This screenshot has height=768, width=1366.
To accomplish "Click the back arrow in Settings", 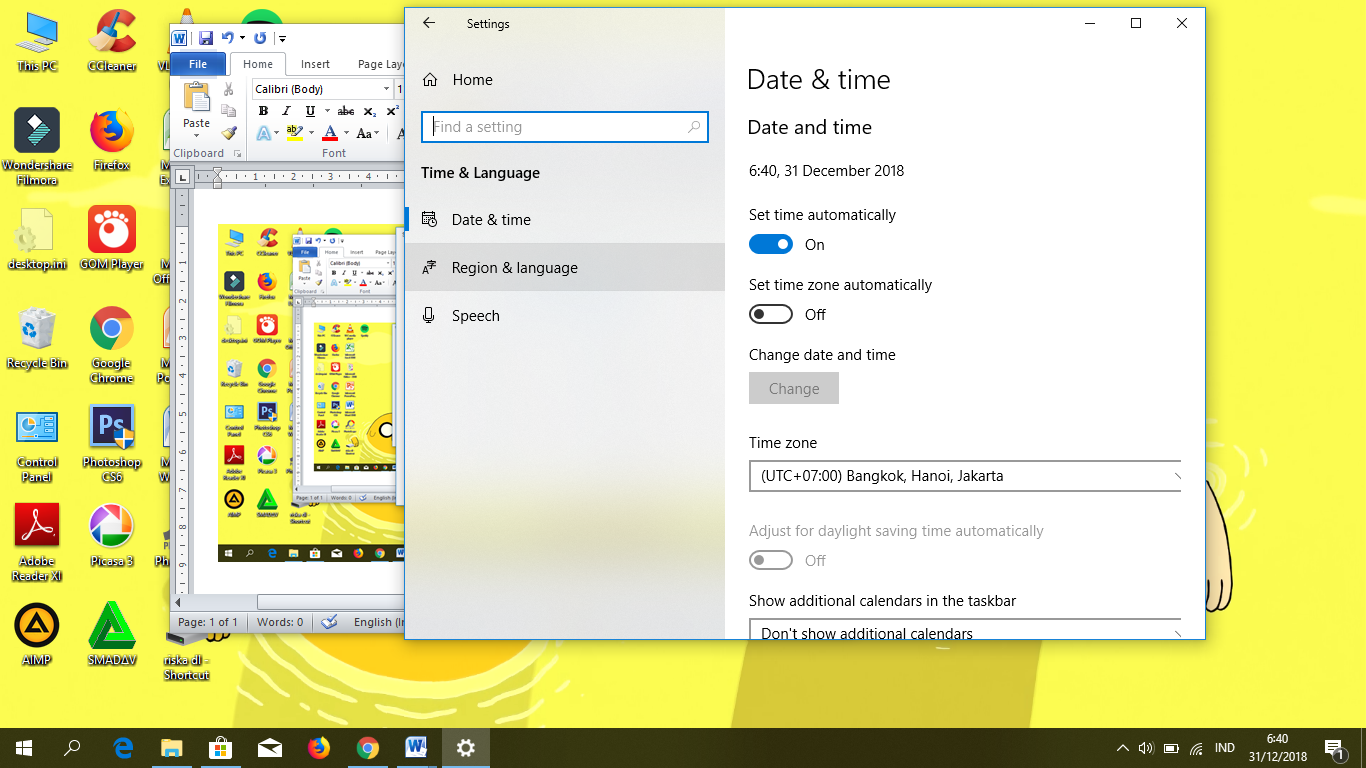I will pos(430,23).
